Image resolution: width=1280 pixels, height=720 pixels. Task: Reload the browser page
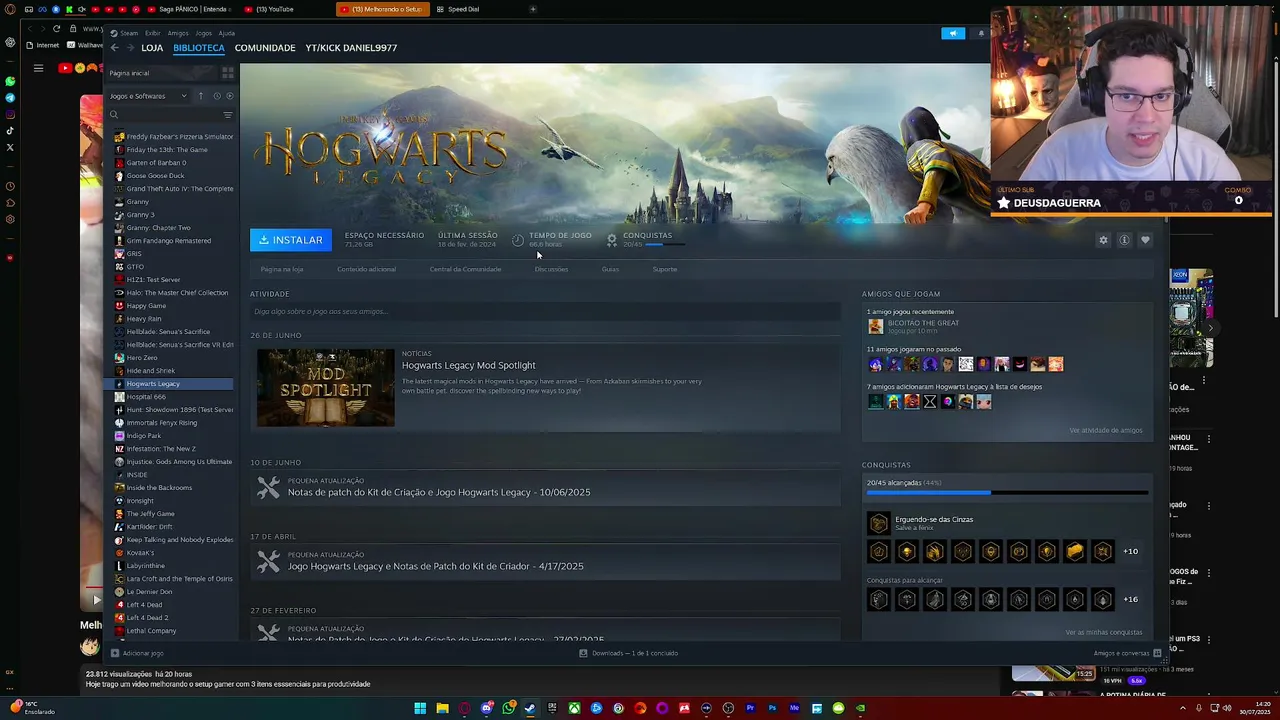pos(56,29)
